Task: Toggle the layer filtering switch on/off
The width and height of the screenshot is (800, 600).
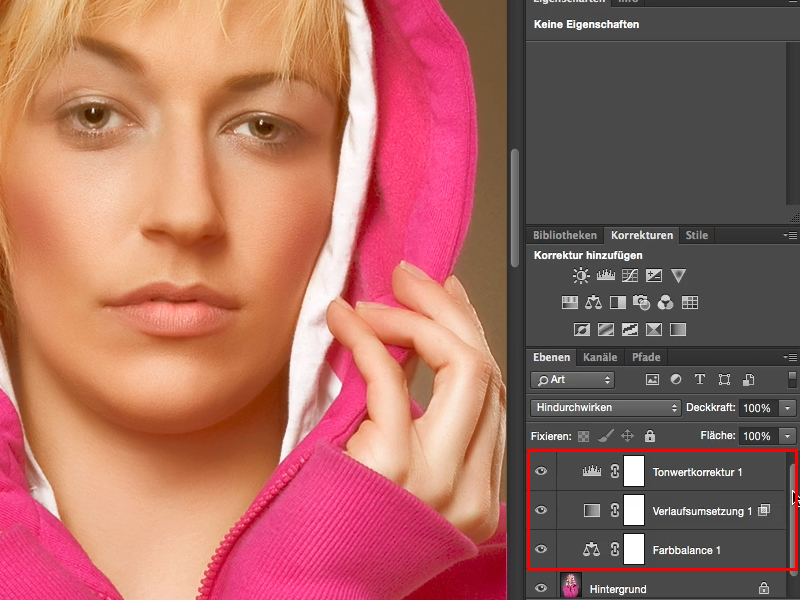Action: pos(792,380)
